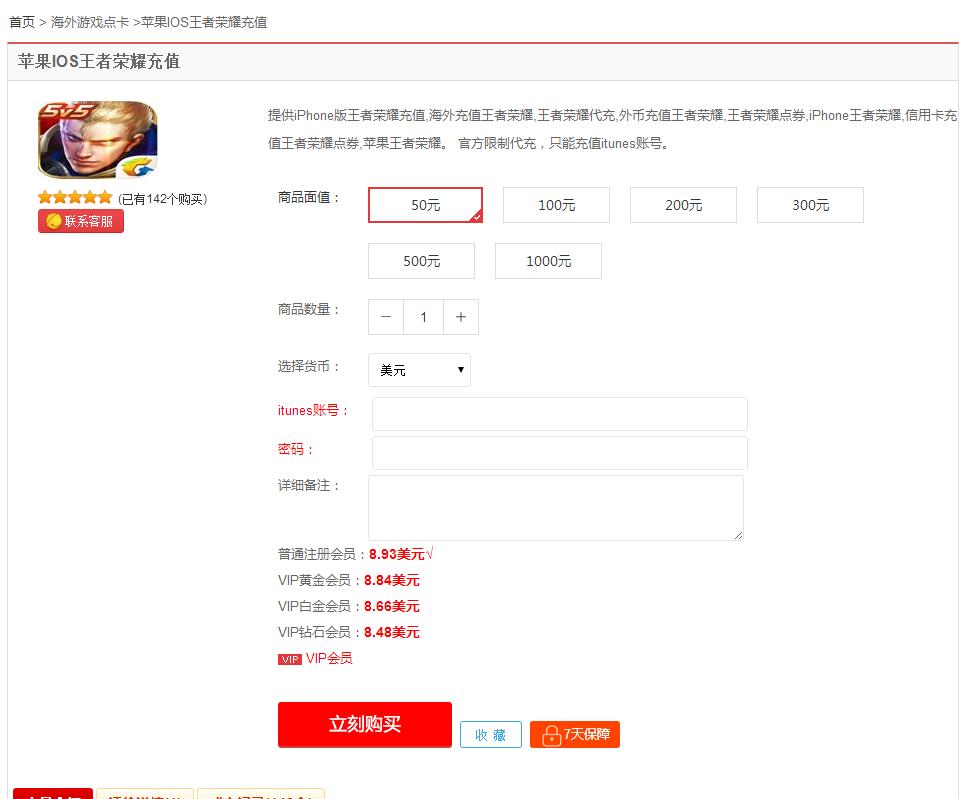Image resolution: width=962 pixels, height=799 pixels.
Task: Click the 商品面值 label
Action: 309,197
